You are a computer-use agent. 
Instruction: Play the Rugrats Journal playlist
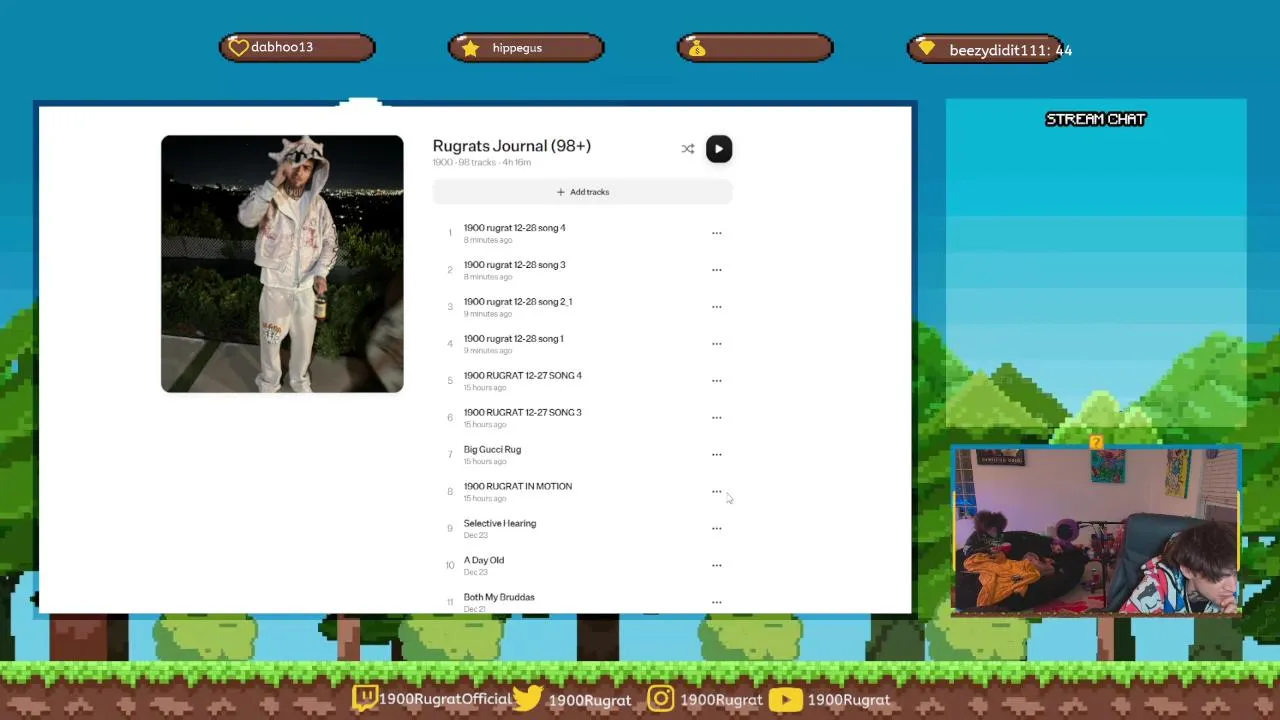718,149
